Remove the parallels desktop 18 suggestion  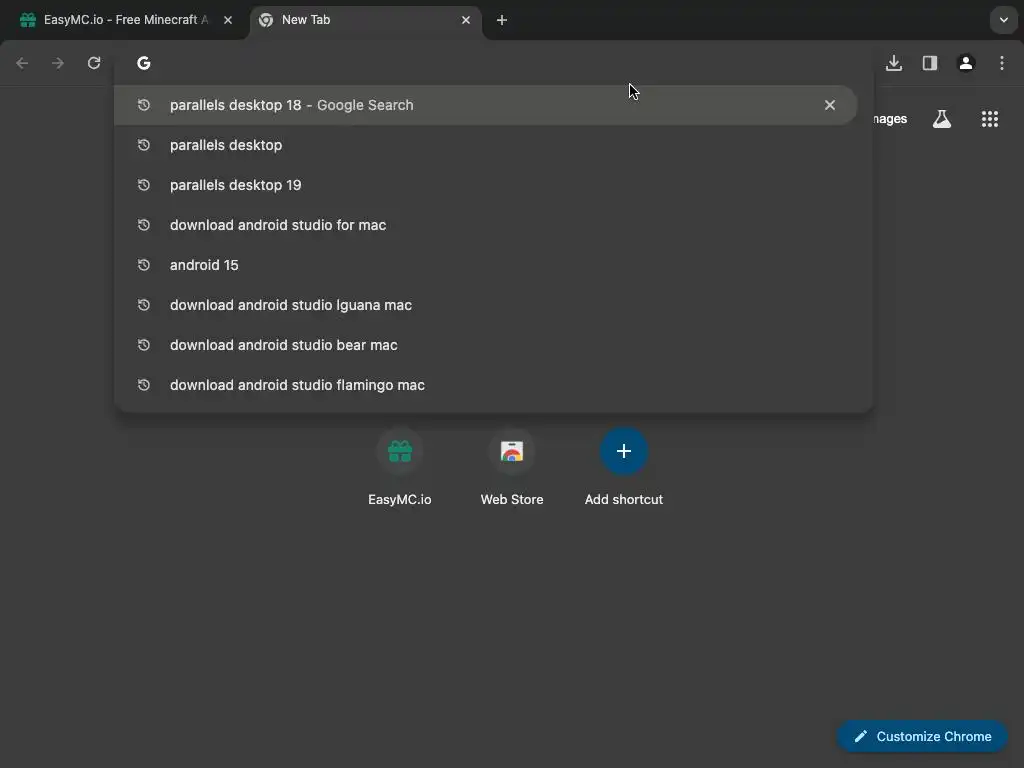coord(830,105)
